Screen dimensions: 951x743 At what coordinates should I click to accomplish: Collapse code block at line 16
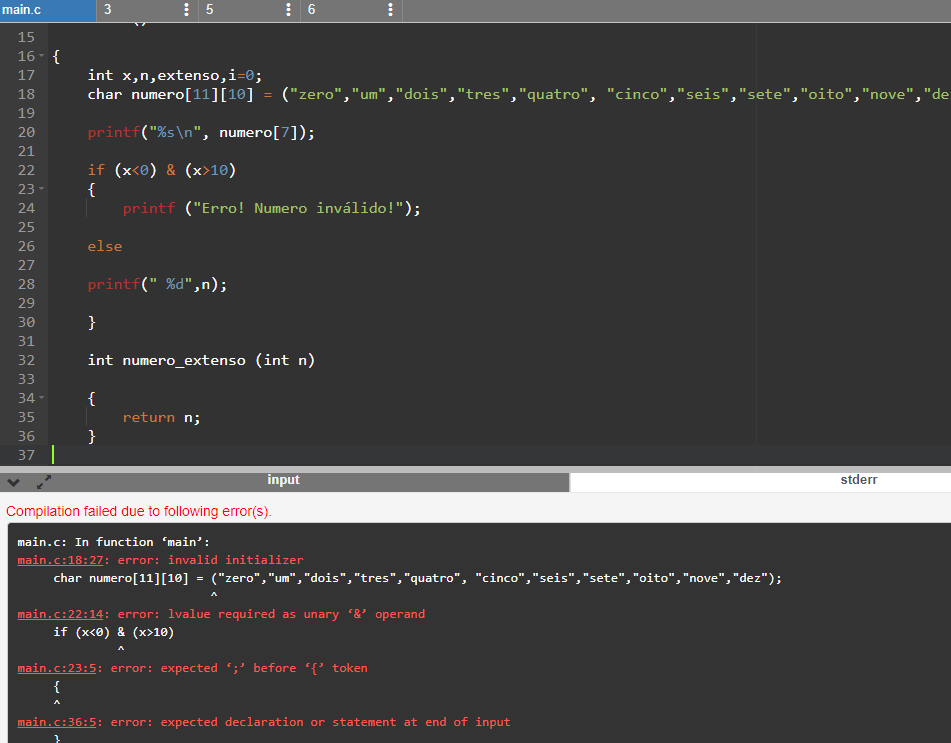tap(41, 56)
